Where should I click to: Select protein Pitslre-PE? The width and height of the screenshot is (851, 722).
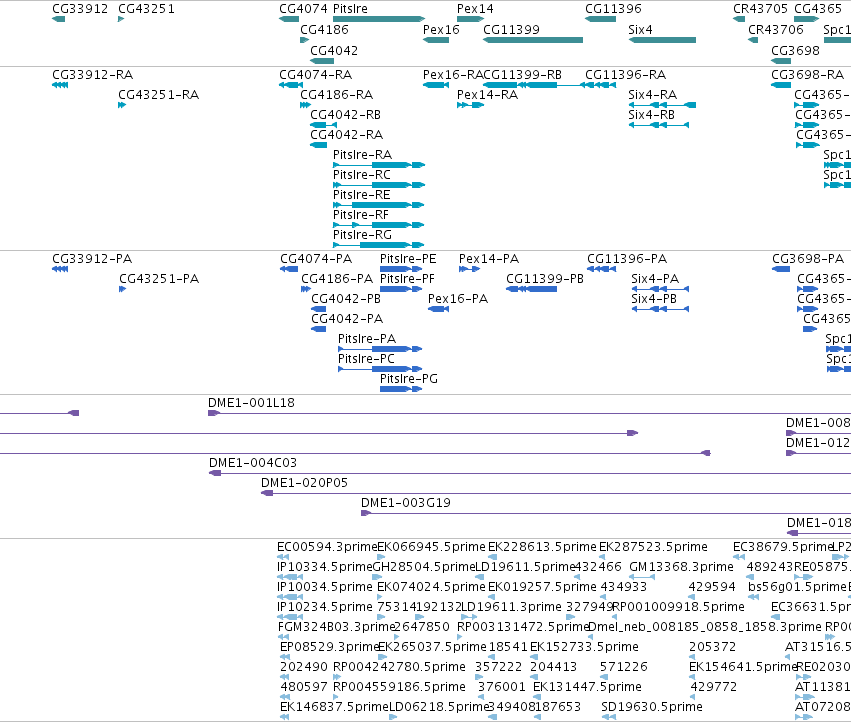[x=401, y=269]
